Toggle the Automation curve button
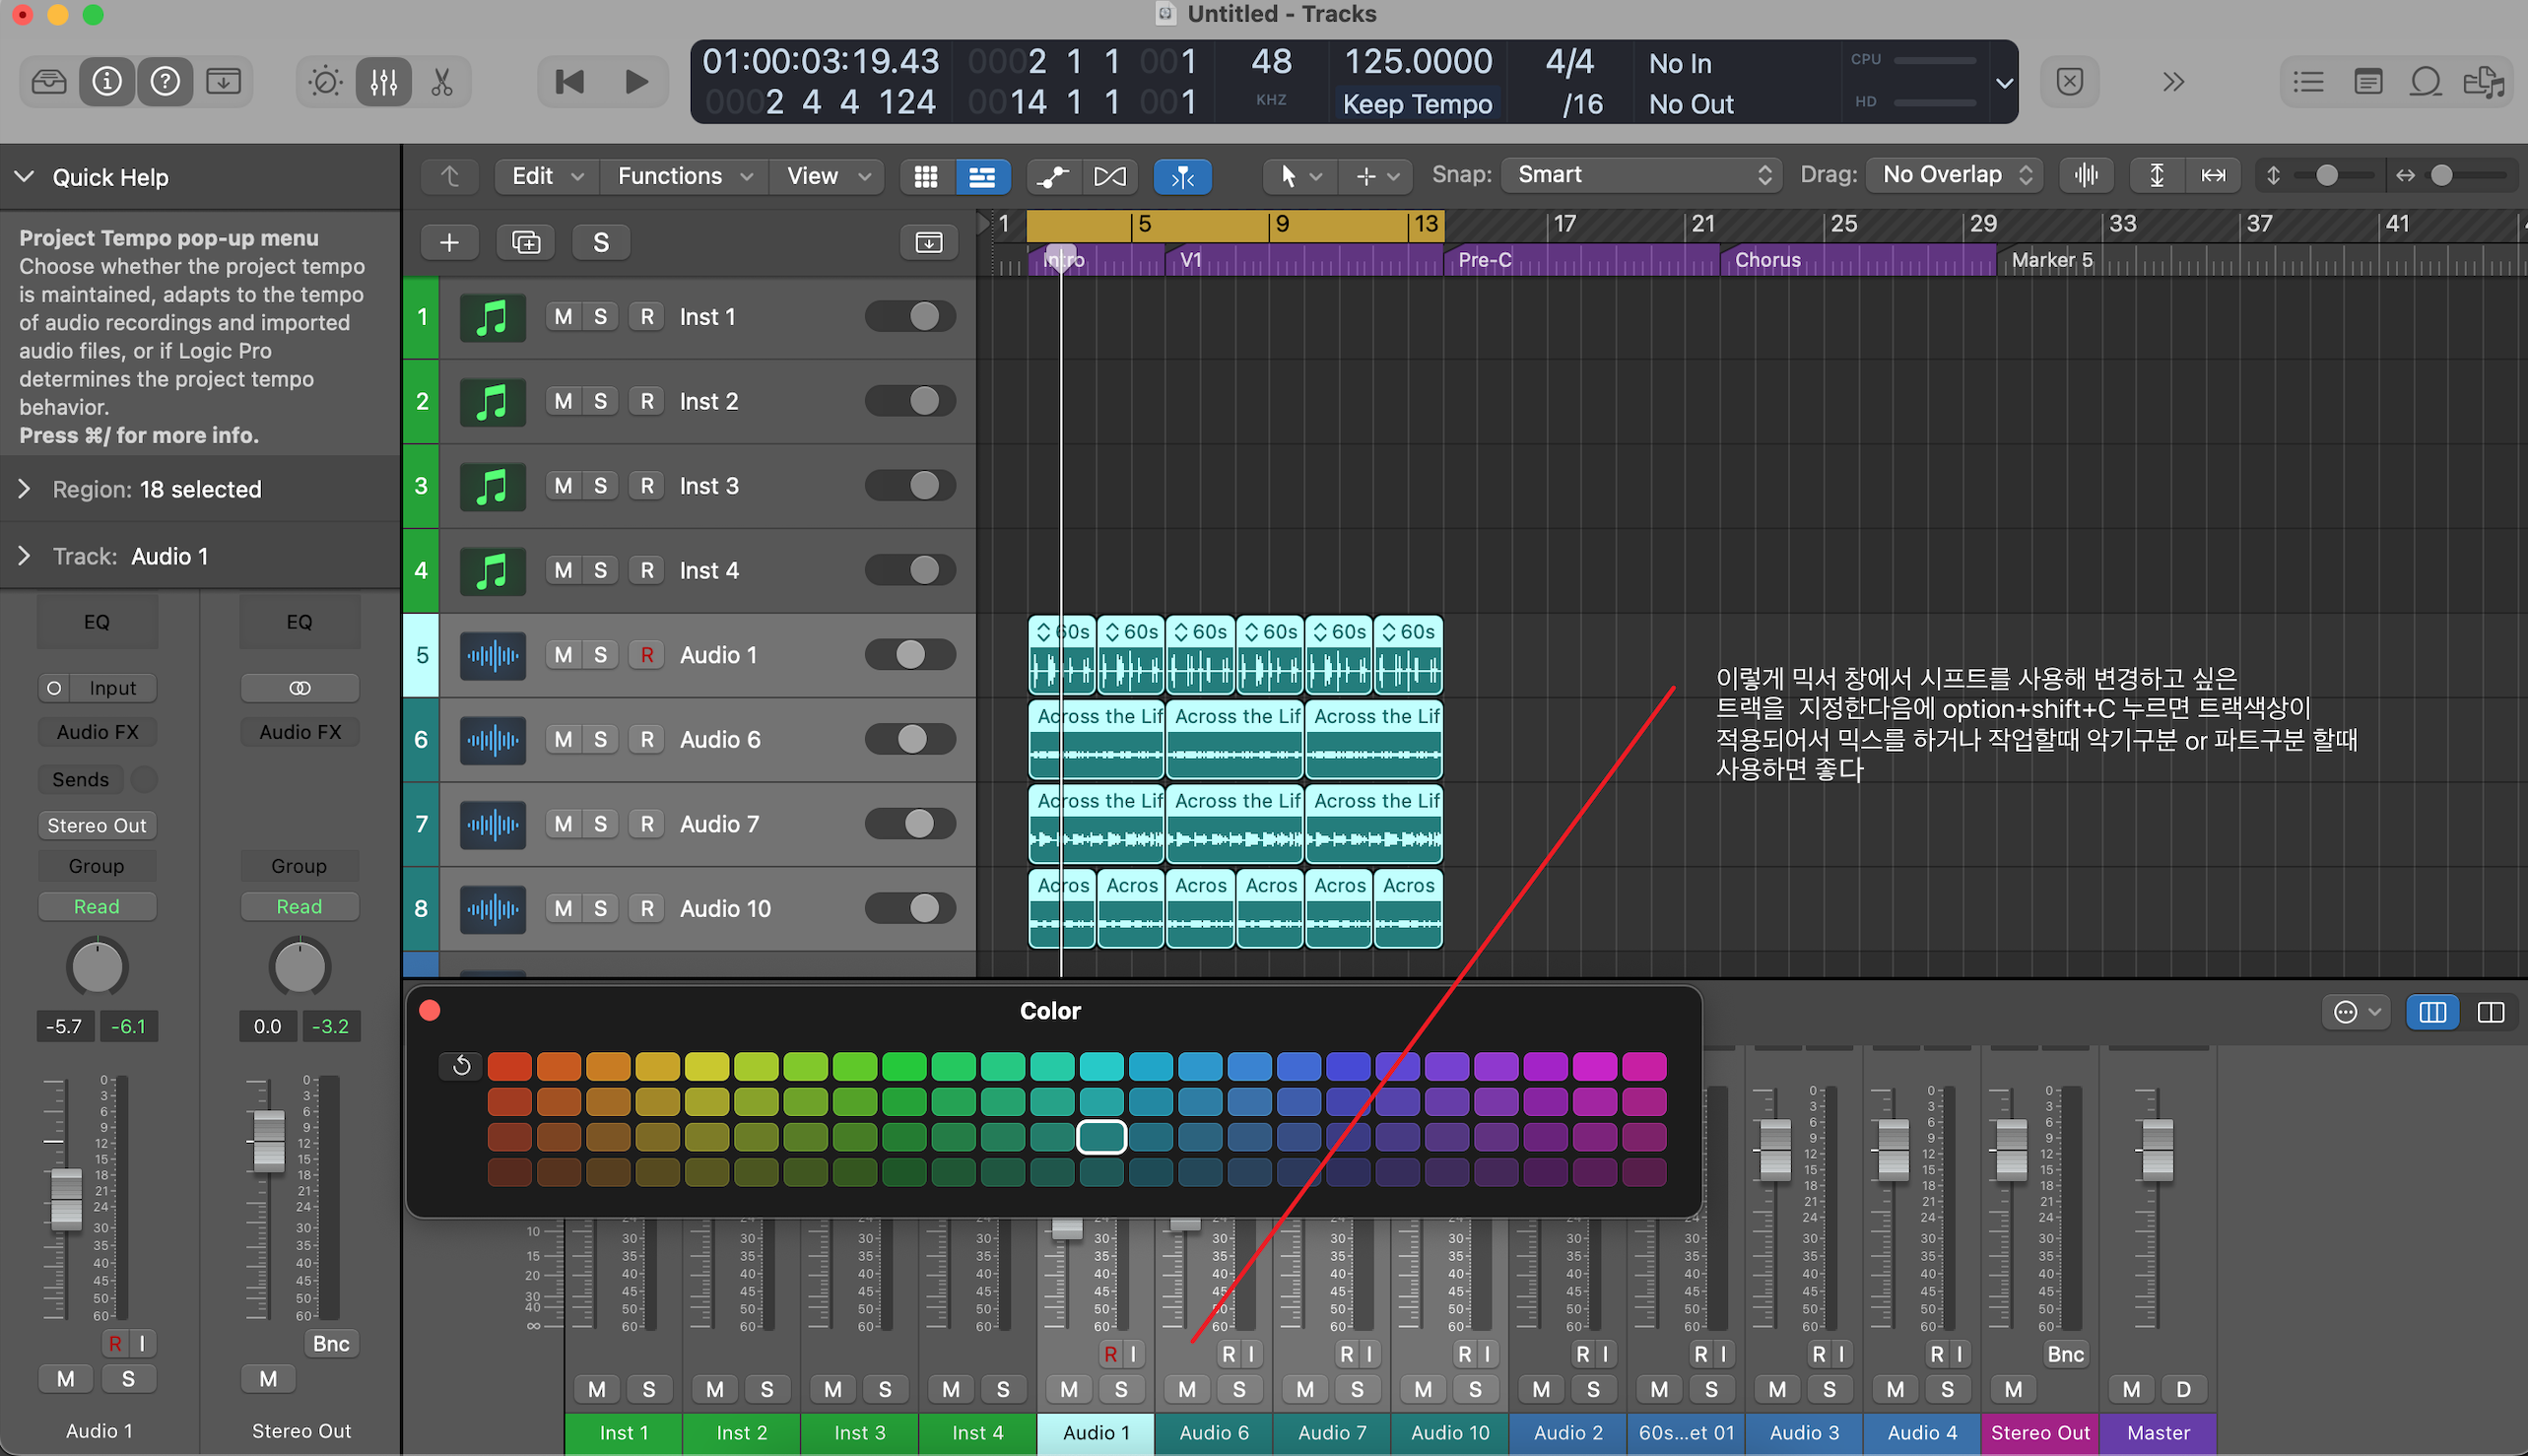Image resolution: width=2528 pixels, height=1456 pixels. [1053, 176]
